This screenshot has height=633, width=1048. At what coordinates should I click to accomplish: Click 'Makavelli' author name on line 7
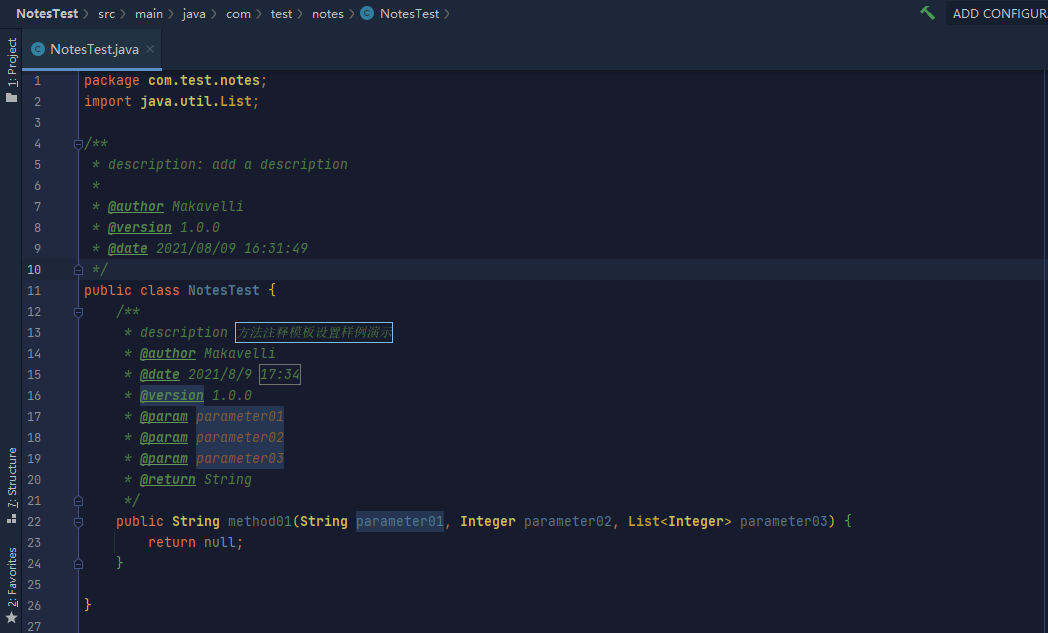tap(207, 207)
